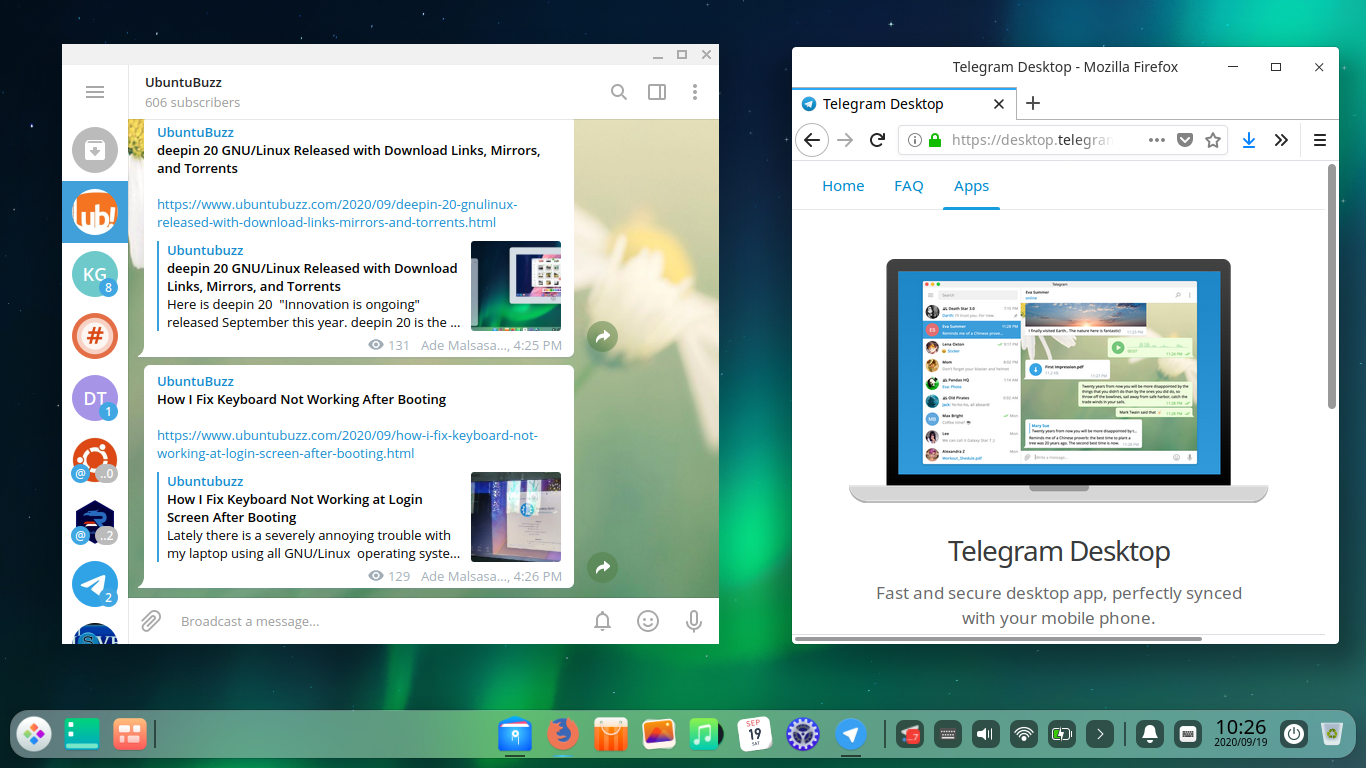Go forward in Firefox
Screen dimensions: 1366x768
(x=845, y=140)
